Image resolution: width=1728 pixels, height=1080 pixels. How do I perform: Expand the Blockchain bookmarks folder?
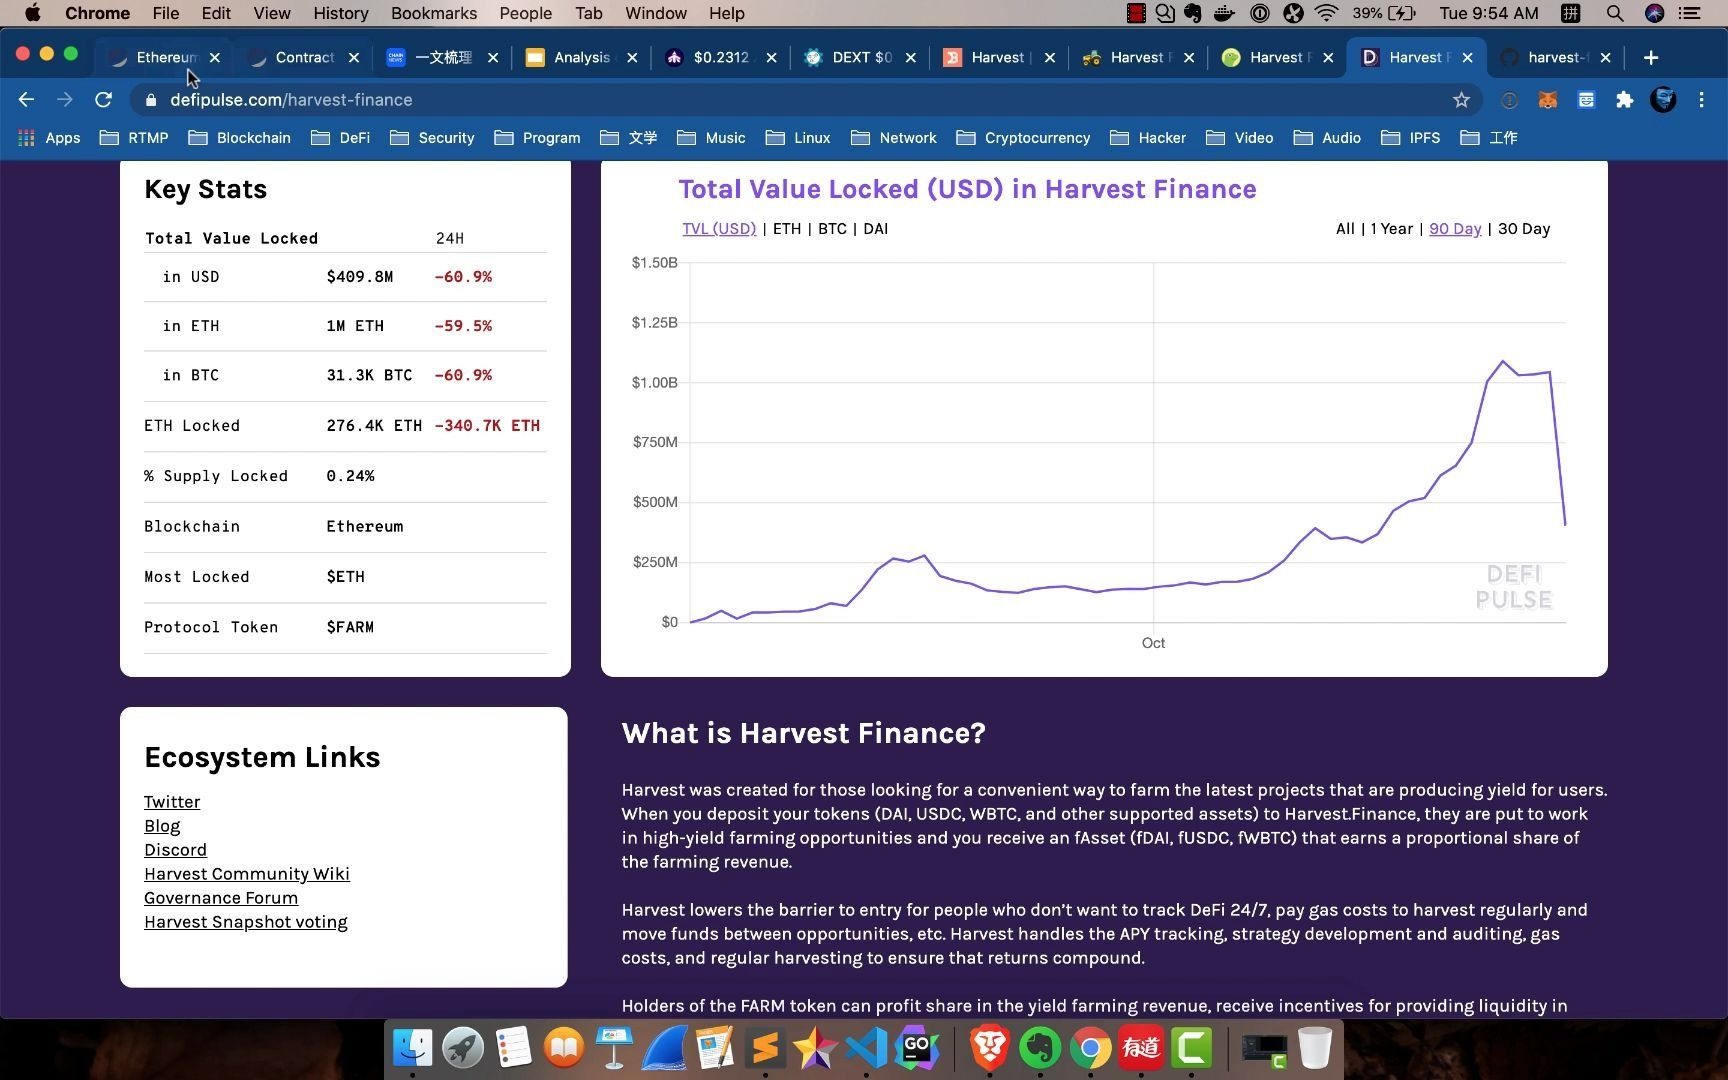240,138
